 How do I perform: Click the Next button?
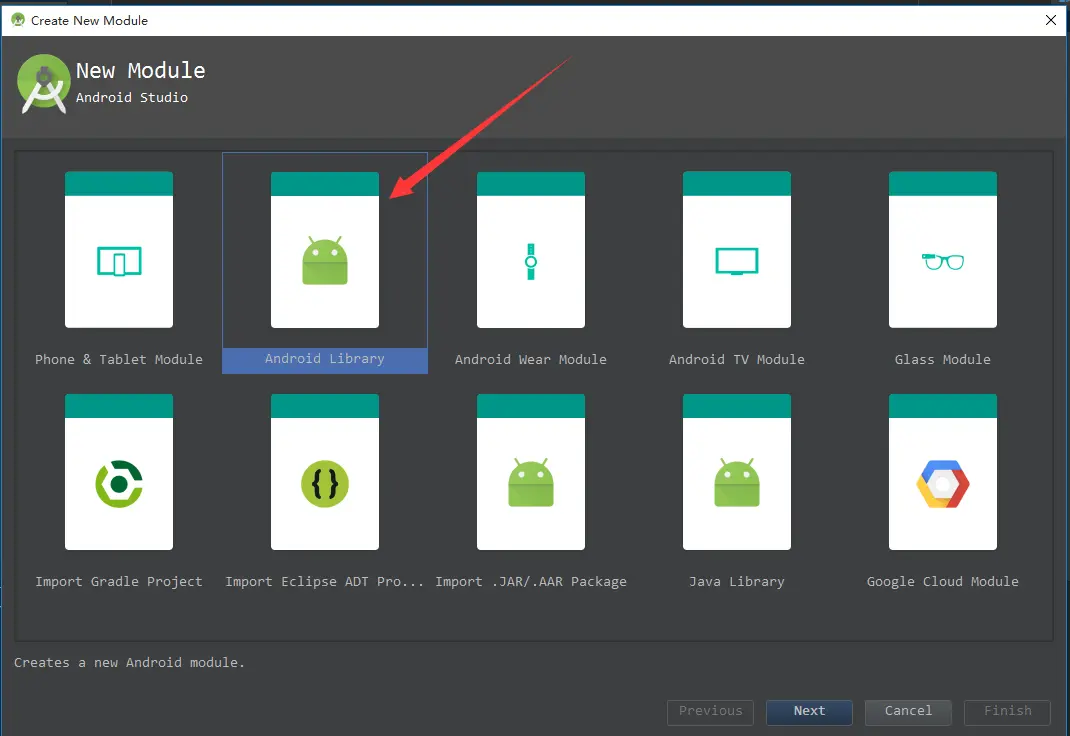[x=809, y=712]
